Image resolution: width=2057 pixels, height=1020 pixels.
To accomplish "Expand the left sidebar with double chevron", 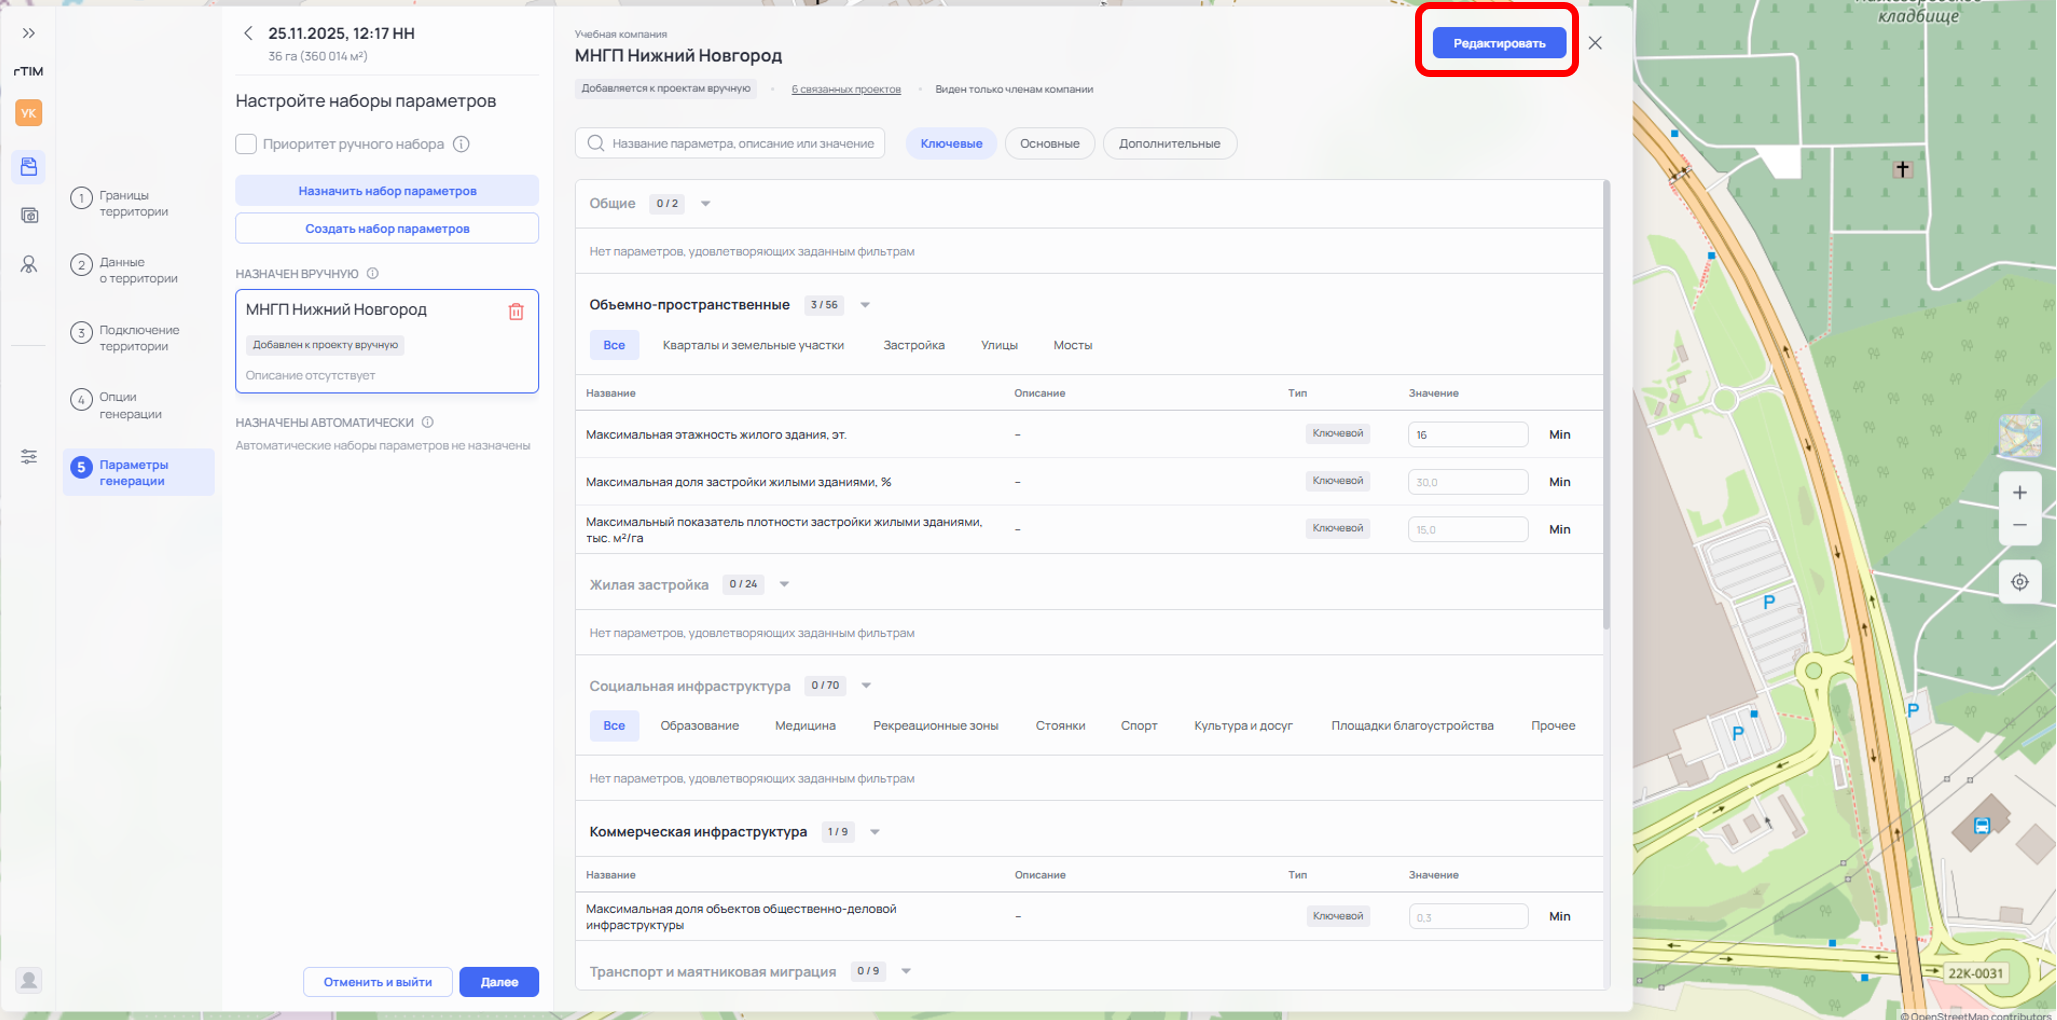I will (x=29, y=33).
